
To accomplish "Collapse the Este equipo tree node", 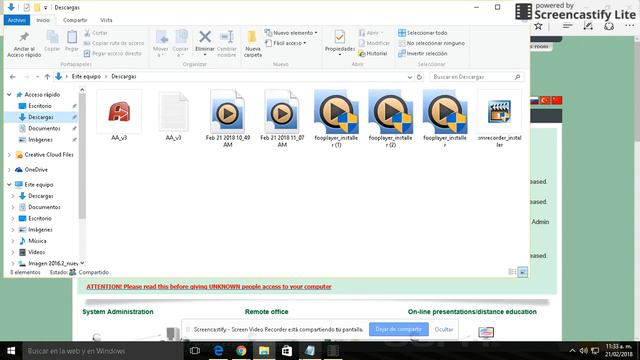I will click(9, 184).
